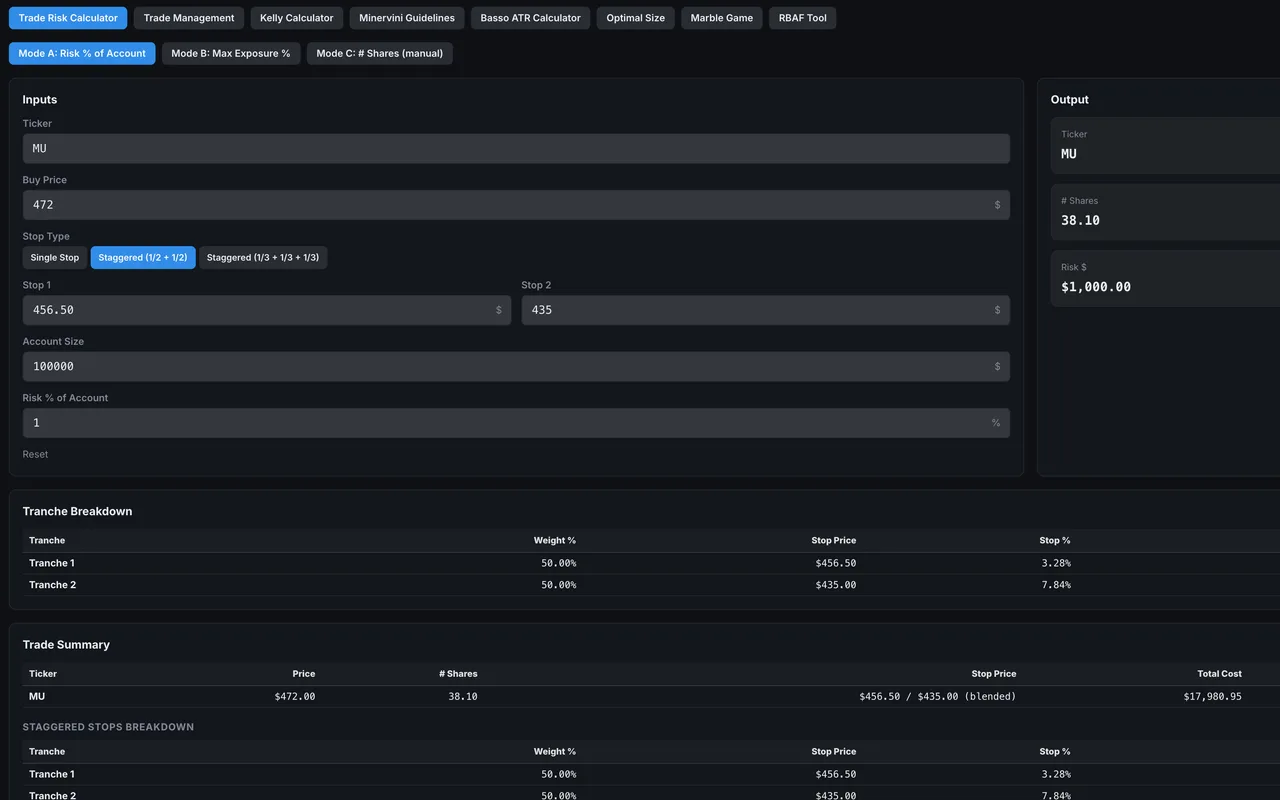Click $456.50 stop price in Tranche Breakdown
This screenshot has height=800, width=1280.
point(835,563)
